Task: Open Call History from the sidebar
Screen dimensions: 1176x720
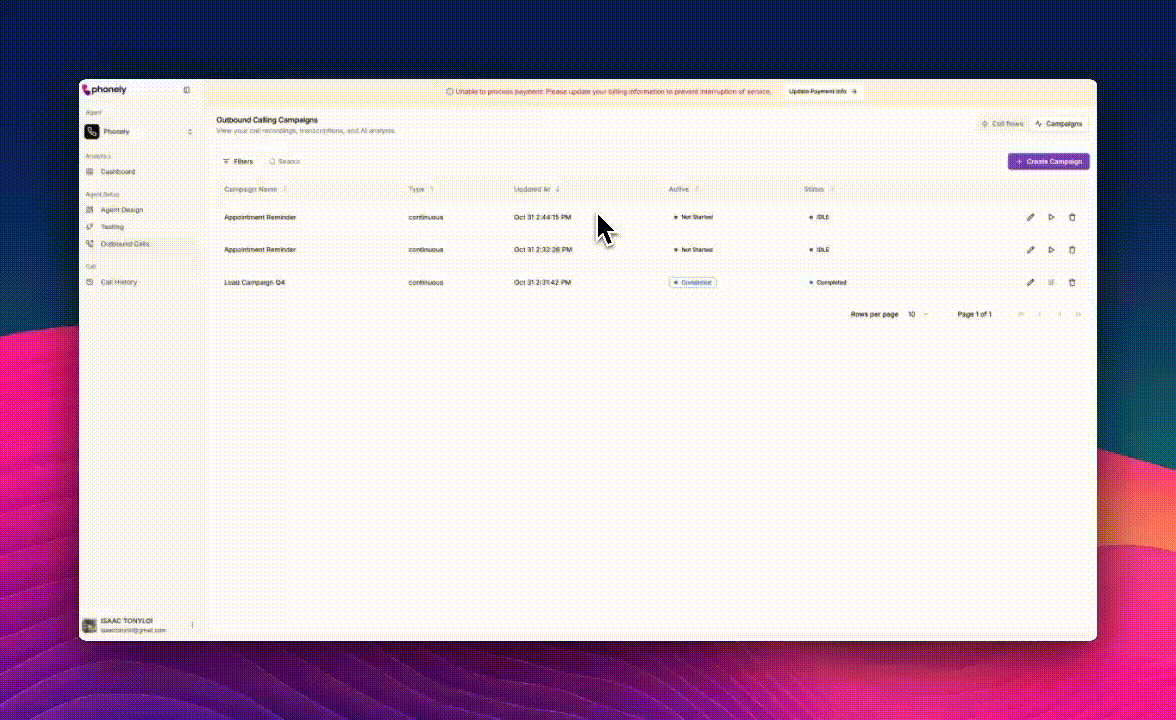Action: point(118,282)
